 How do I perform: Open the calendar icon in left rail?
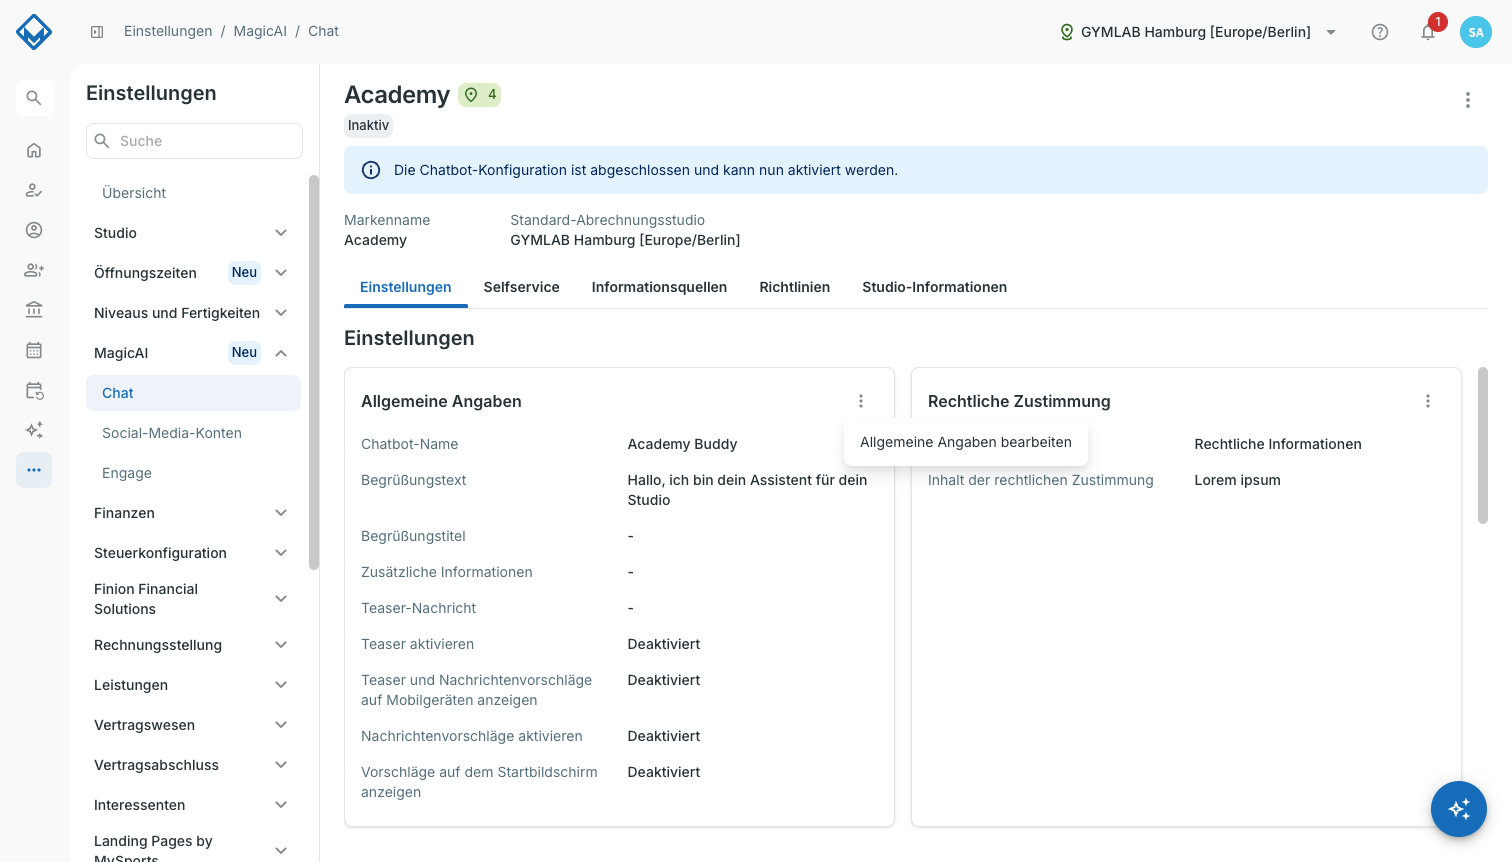(34, 350)
